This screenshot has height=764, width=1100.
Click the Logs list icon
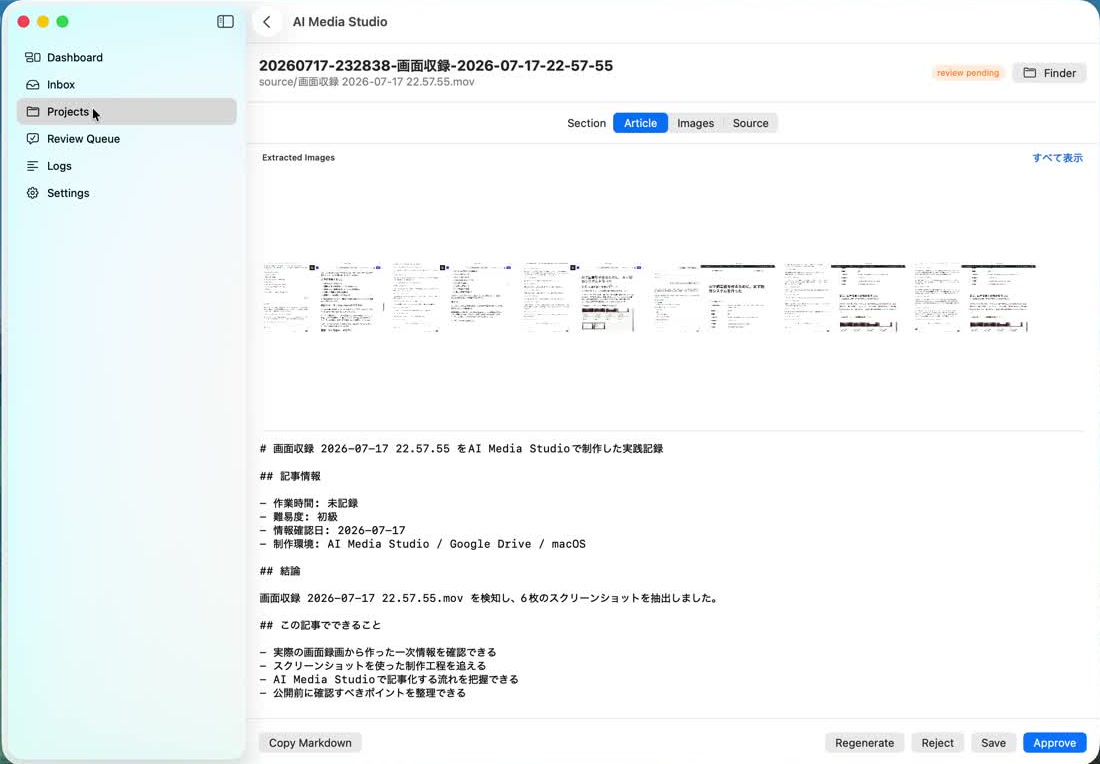[33, 166]
